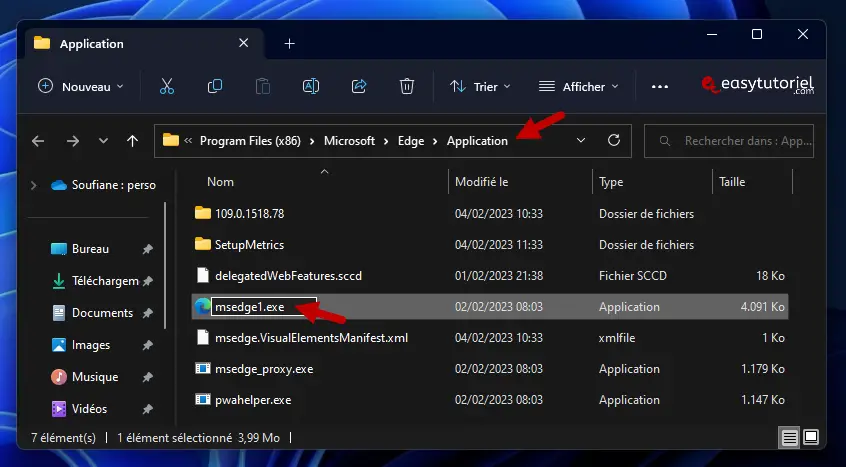
Task: Open a new tab with plus button
Action: 290,44
